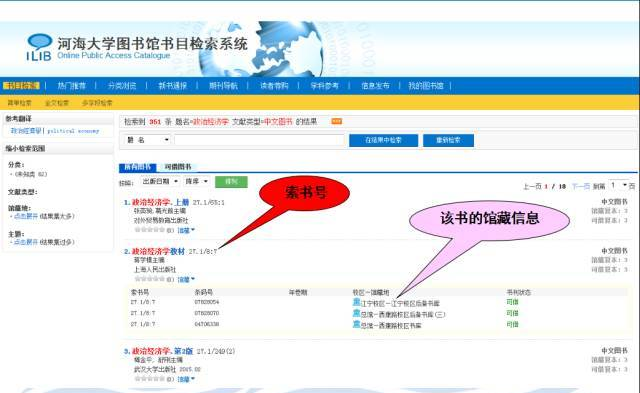Focus the search keyword input box
This screenshot has width=640, height=393.
[259, 140]
